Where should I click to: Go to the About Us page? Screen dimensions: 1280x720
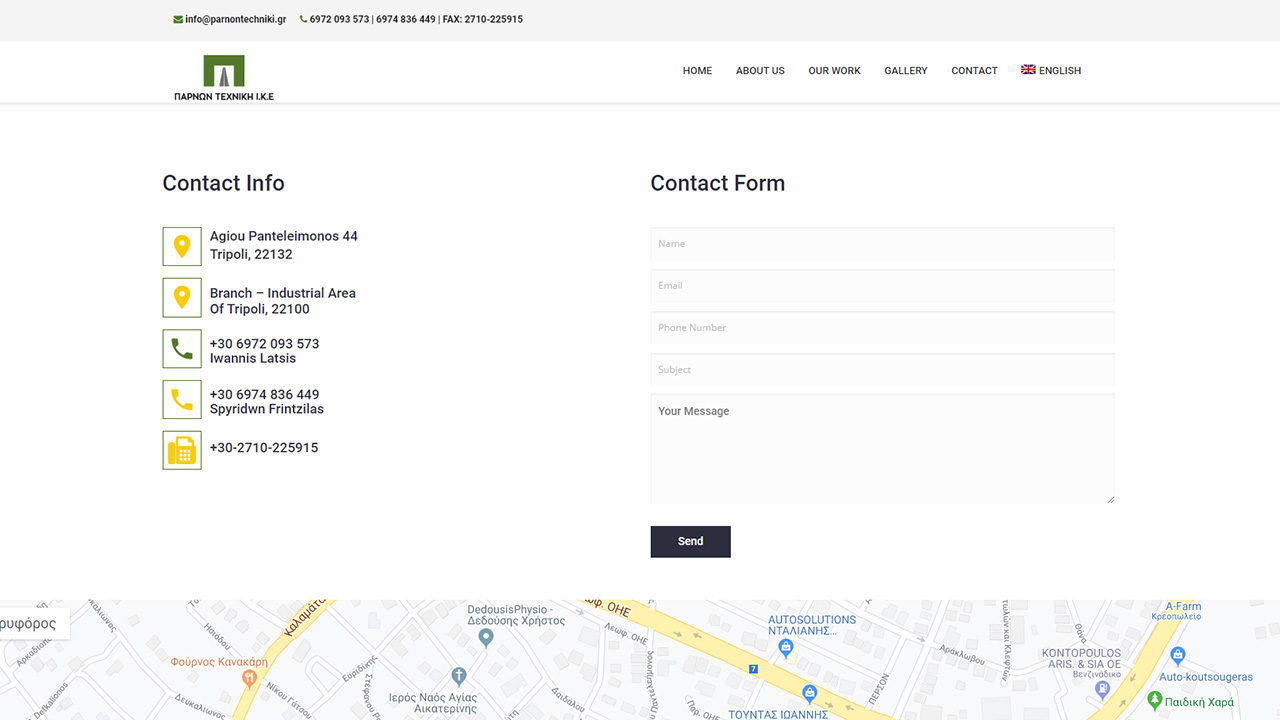tap(760, 71)
